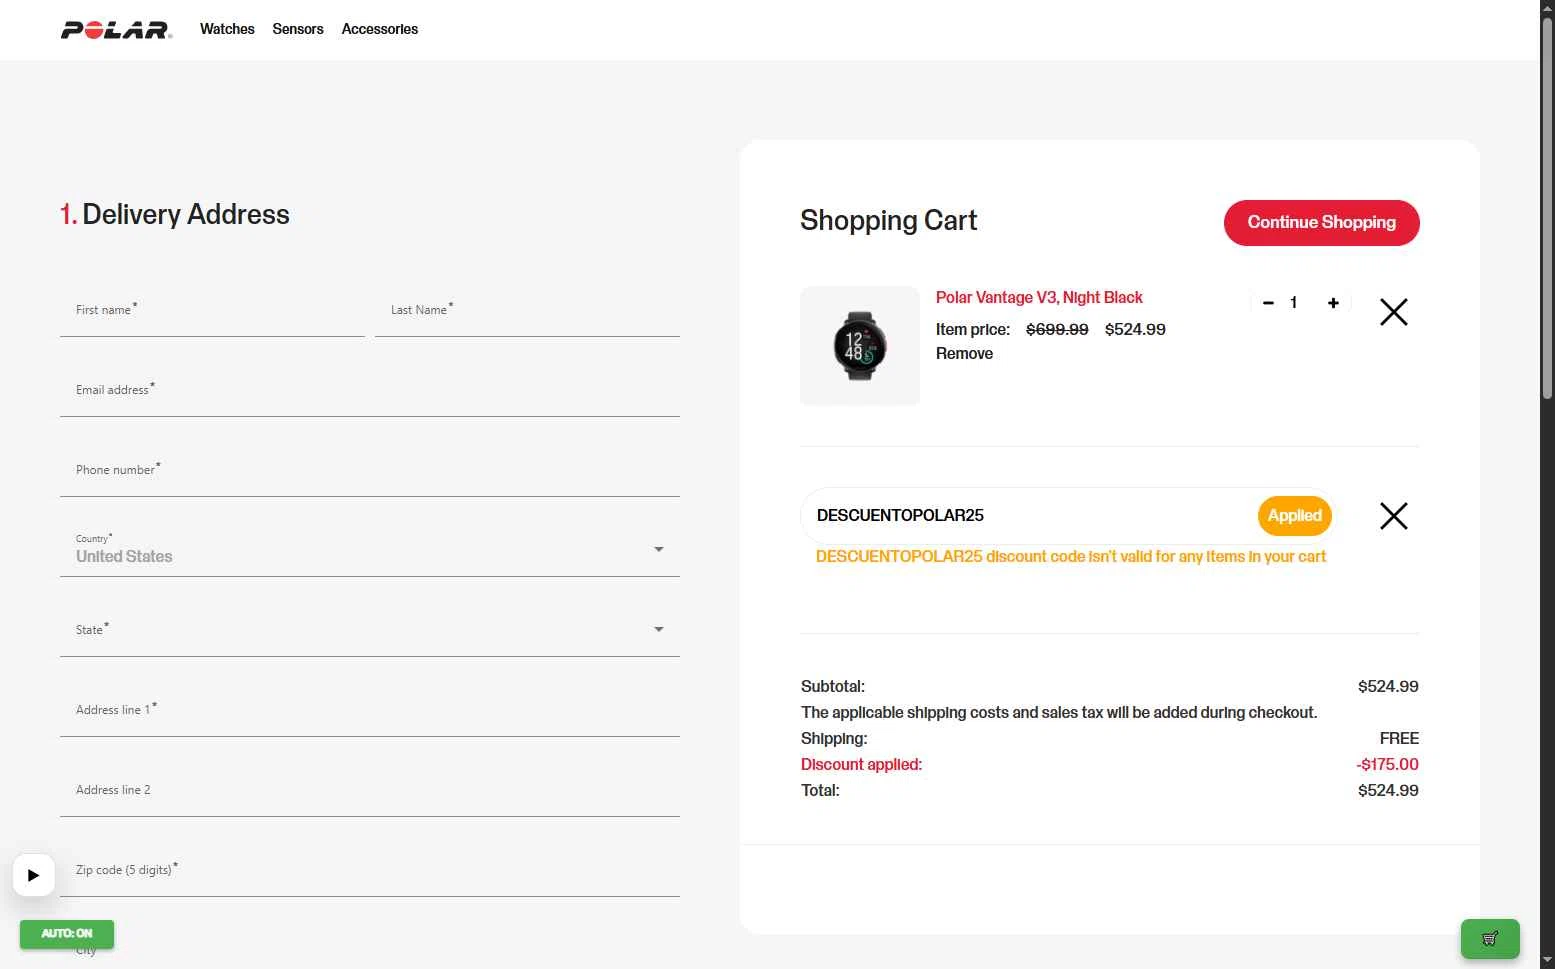Click the discount code invalid message
Viewport: 1555px width, 969px height.
click(1070, 556)
